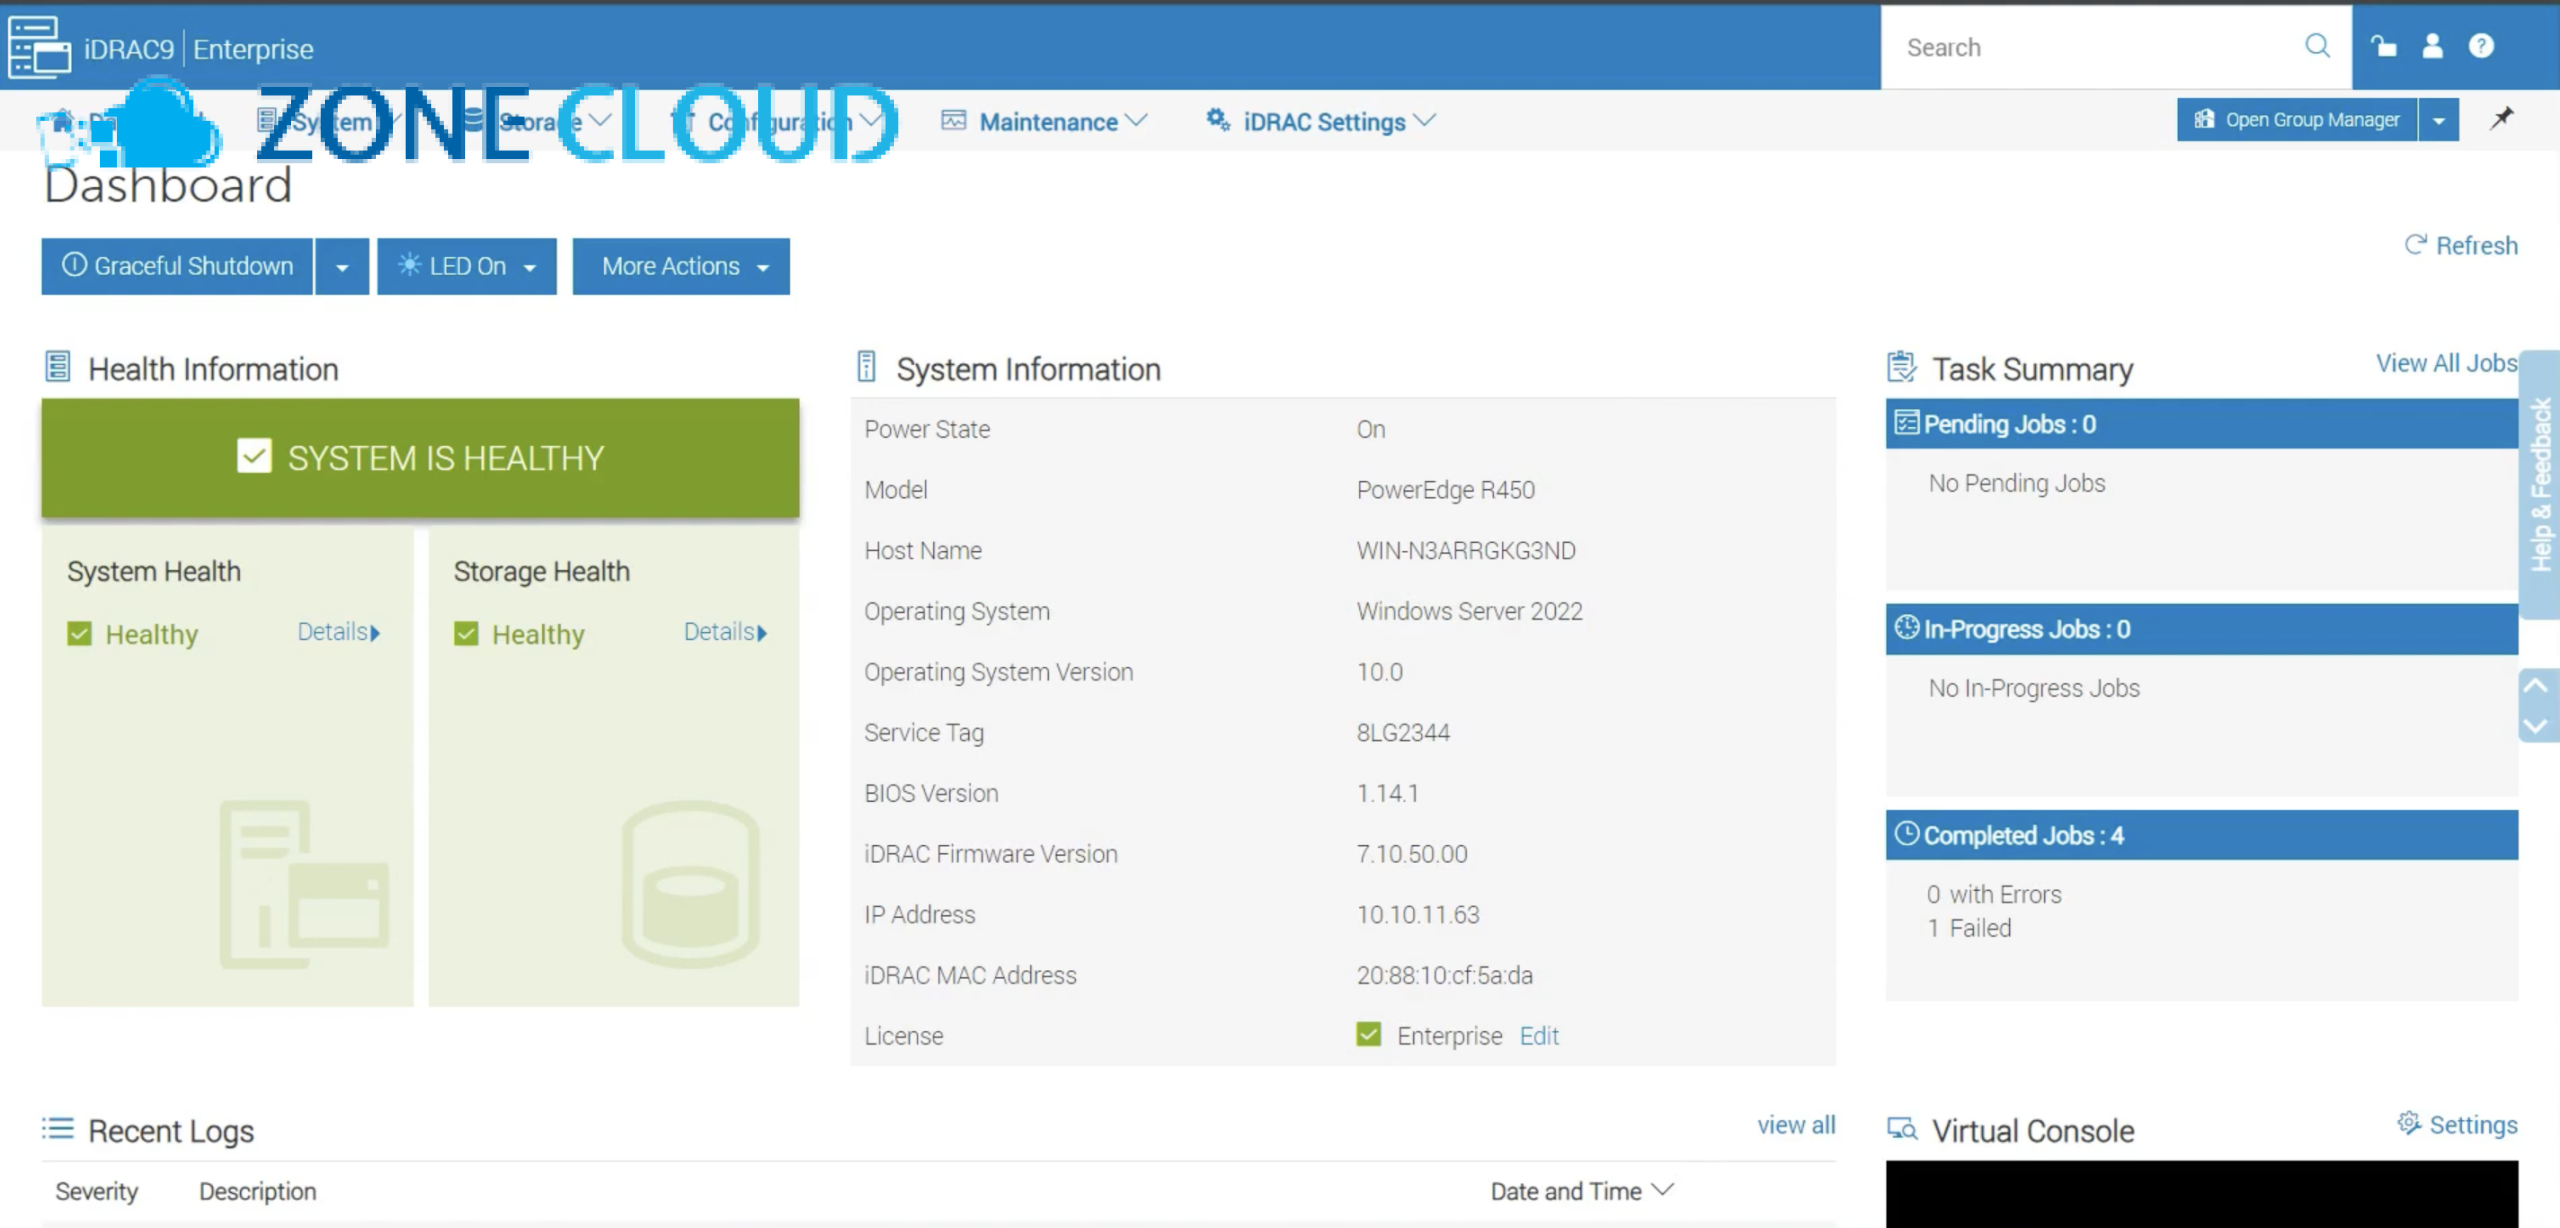Screen dimensions: 2560x1228
Task: Click view all link for Recent Logs
Action: click(x=1796, y=1124)
